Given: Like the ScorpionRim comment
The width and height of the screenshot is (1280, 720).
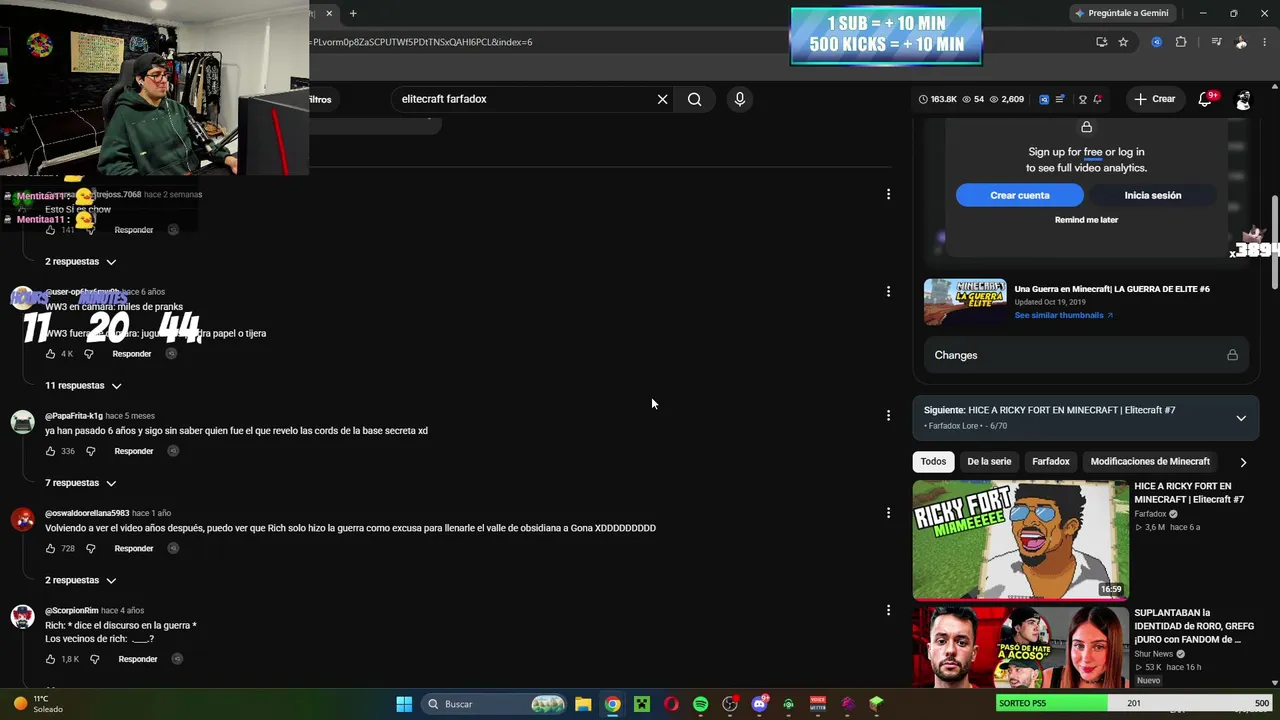Looking at the screenshot, I should 51,659.
